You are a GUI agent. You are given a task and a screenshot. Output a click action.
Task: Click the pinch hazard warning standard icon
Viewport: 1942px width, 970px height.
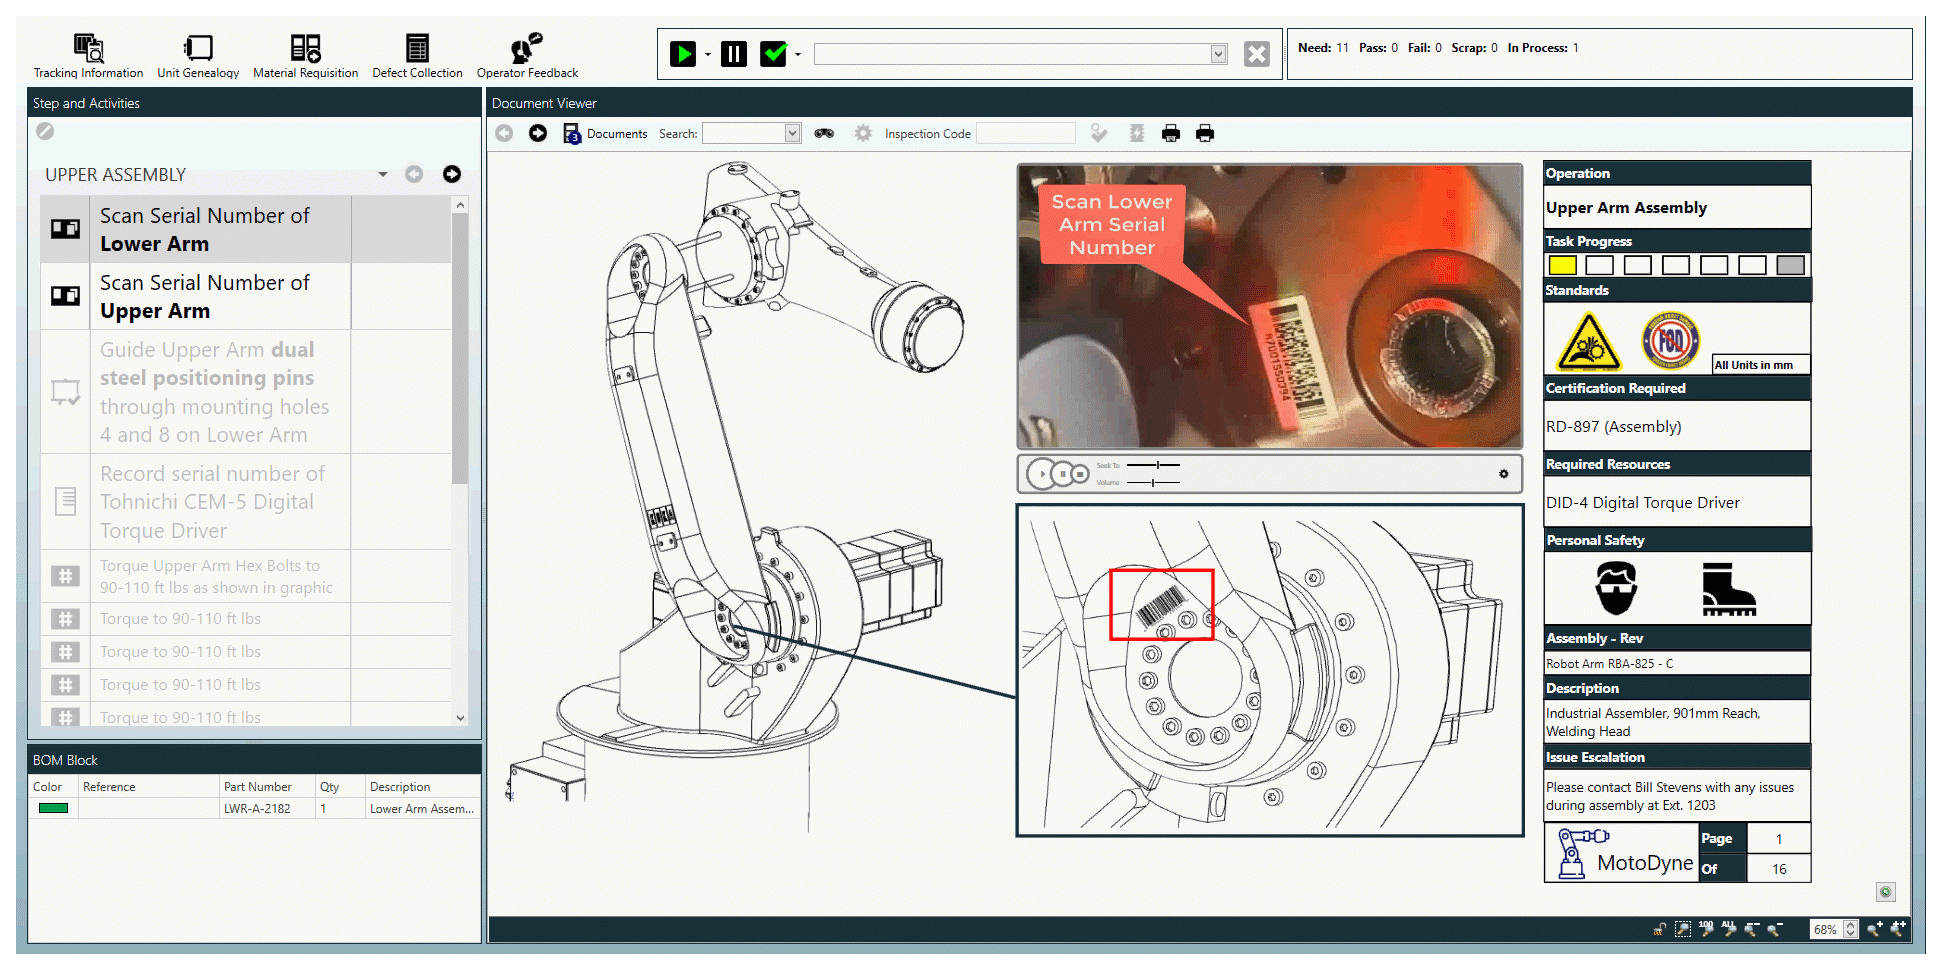tap(1588, 342)
